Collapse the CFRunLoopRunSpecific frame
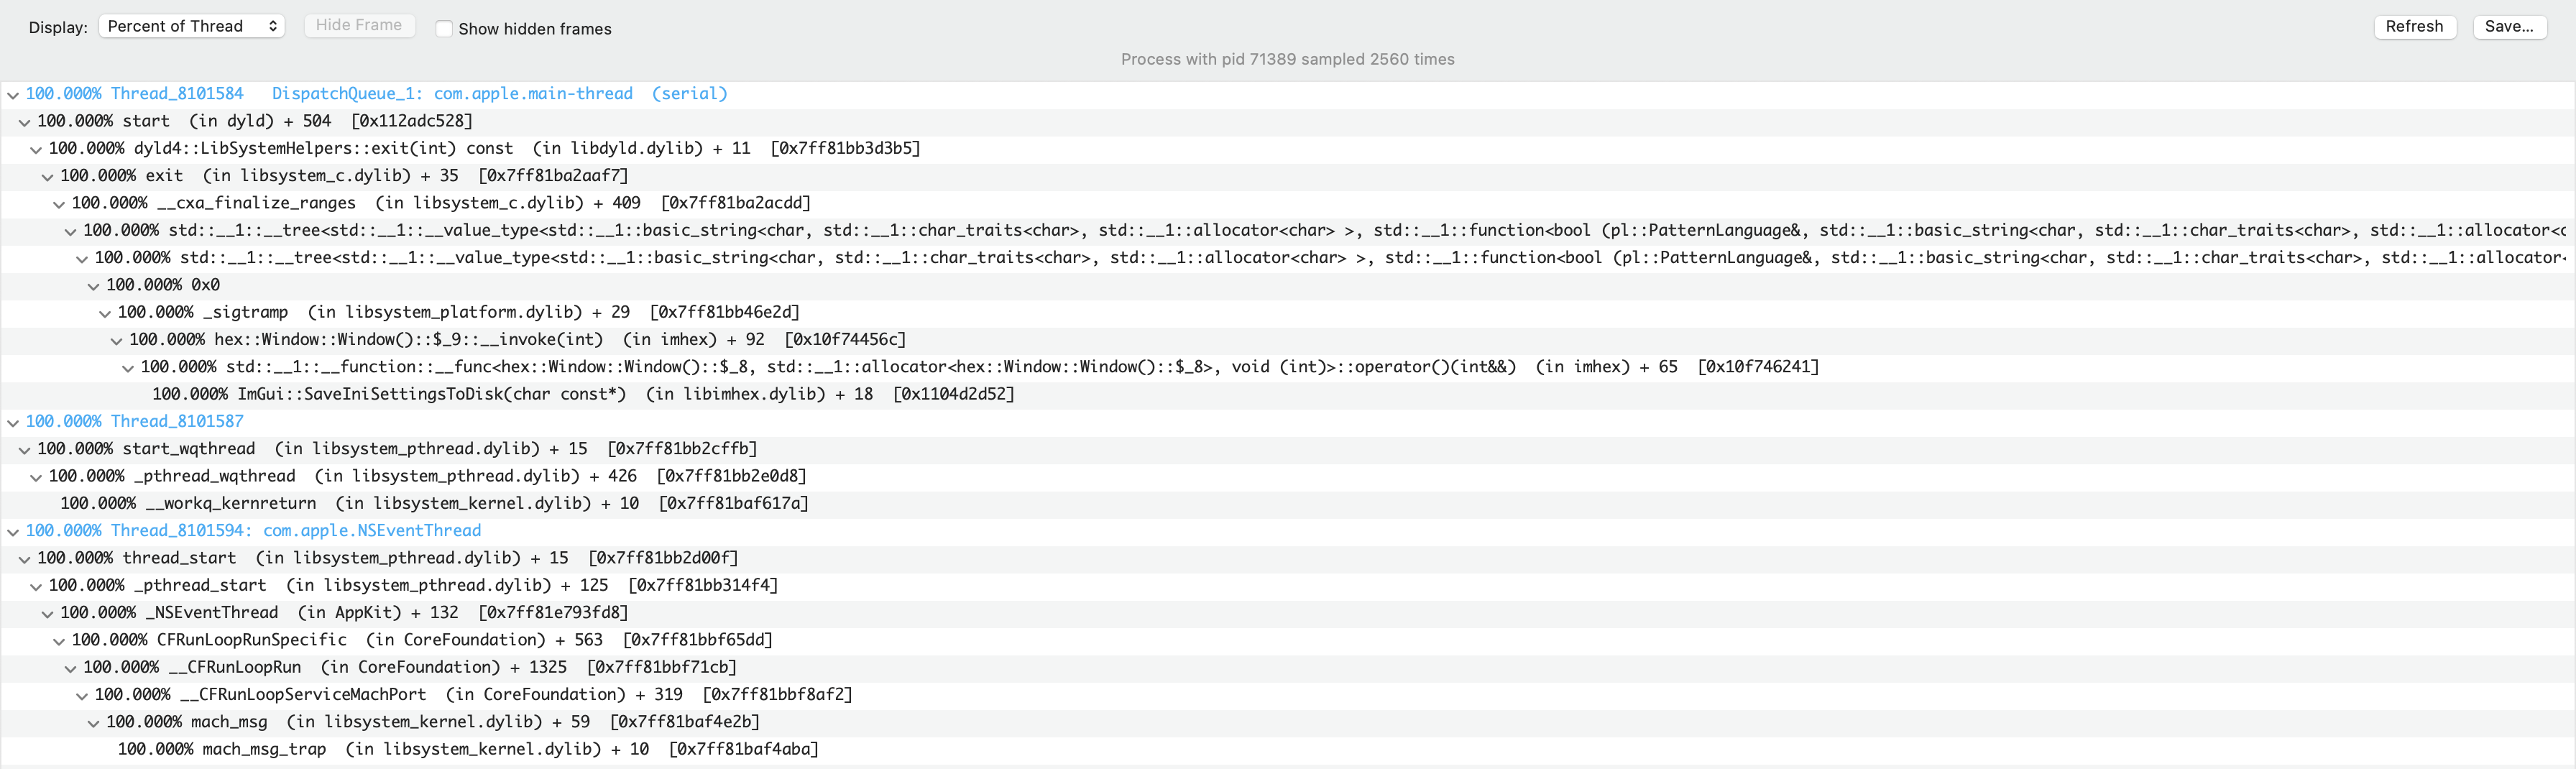This screenshot has width=2576, height=769. (x=58, y=639)
